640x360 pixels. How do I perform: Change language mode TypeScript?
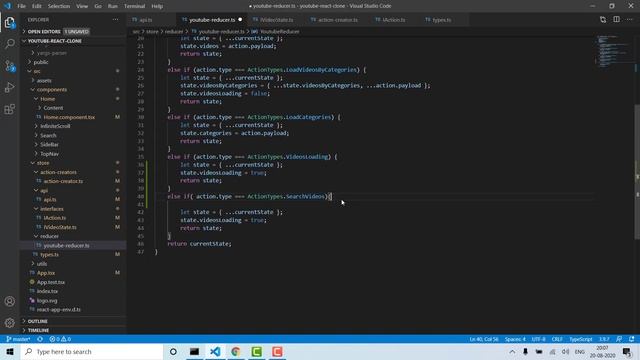coord(580,339)
